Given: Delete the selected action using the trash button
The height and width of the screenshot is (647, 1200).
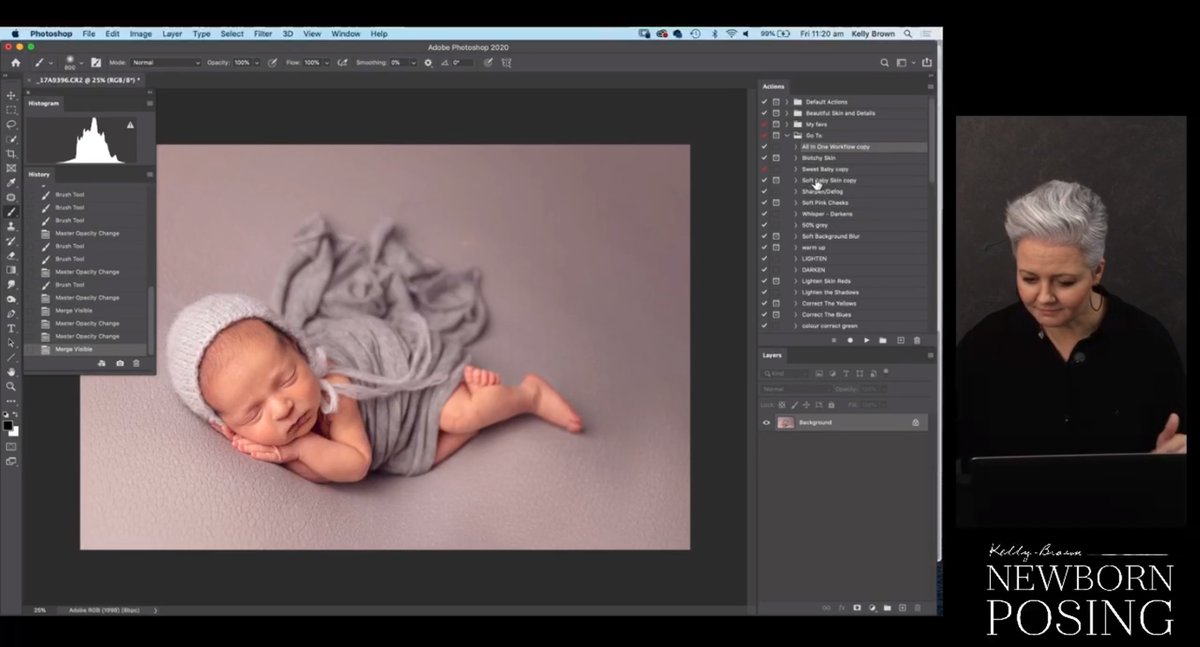Looking at the screenshot, I should click(917, 340).
